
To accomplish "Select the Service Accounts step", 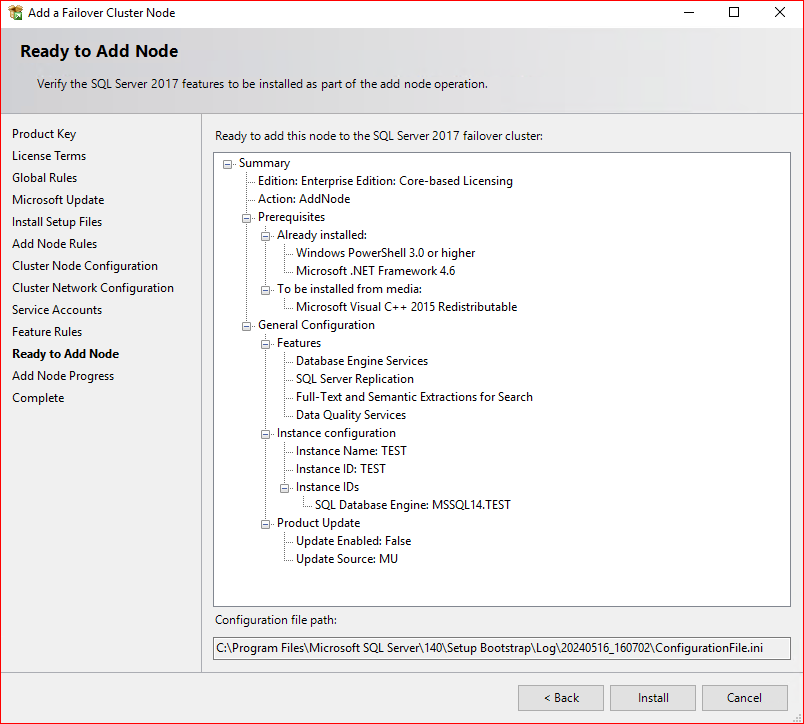I will click(57, 310).
